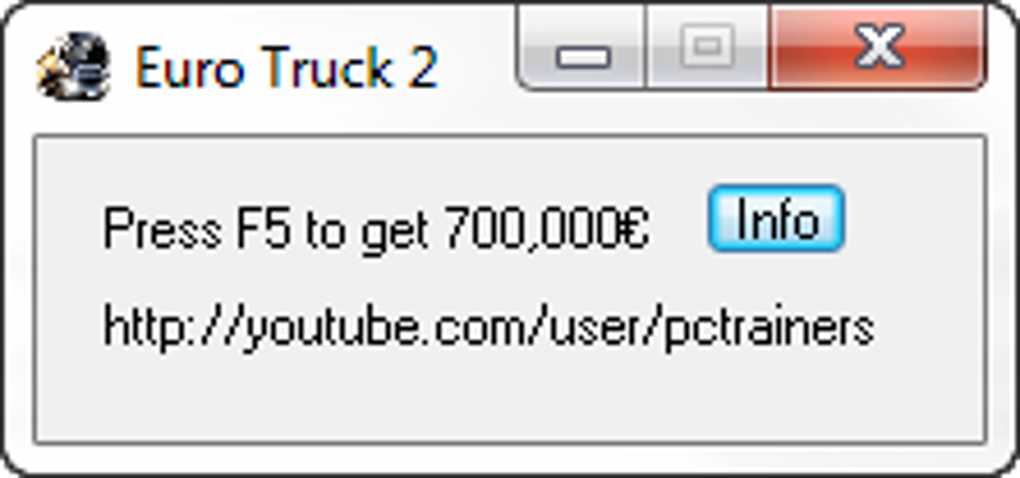Click the grayed-out square icon in the title bar
The width and height of the screenshot is (1020, 478).
706,45
